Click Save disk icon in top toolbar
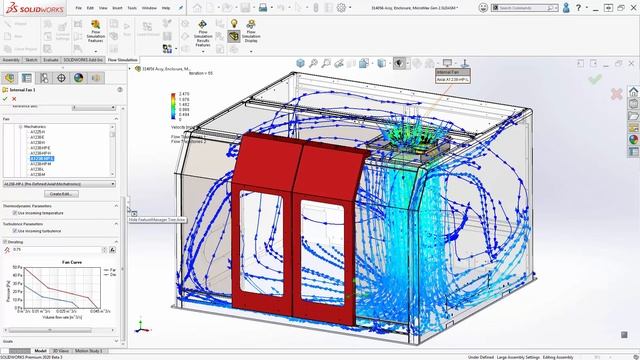The height and width of the screenshot is (360, 640). [x=245, y=7]
